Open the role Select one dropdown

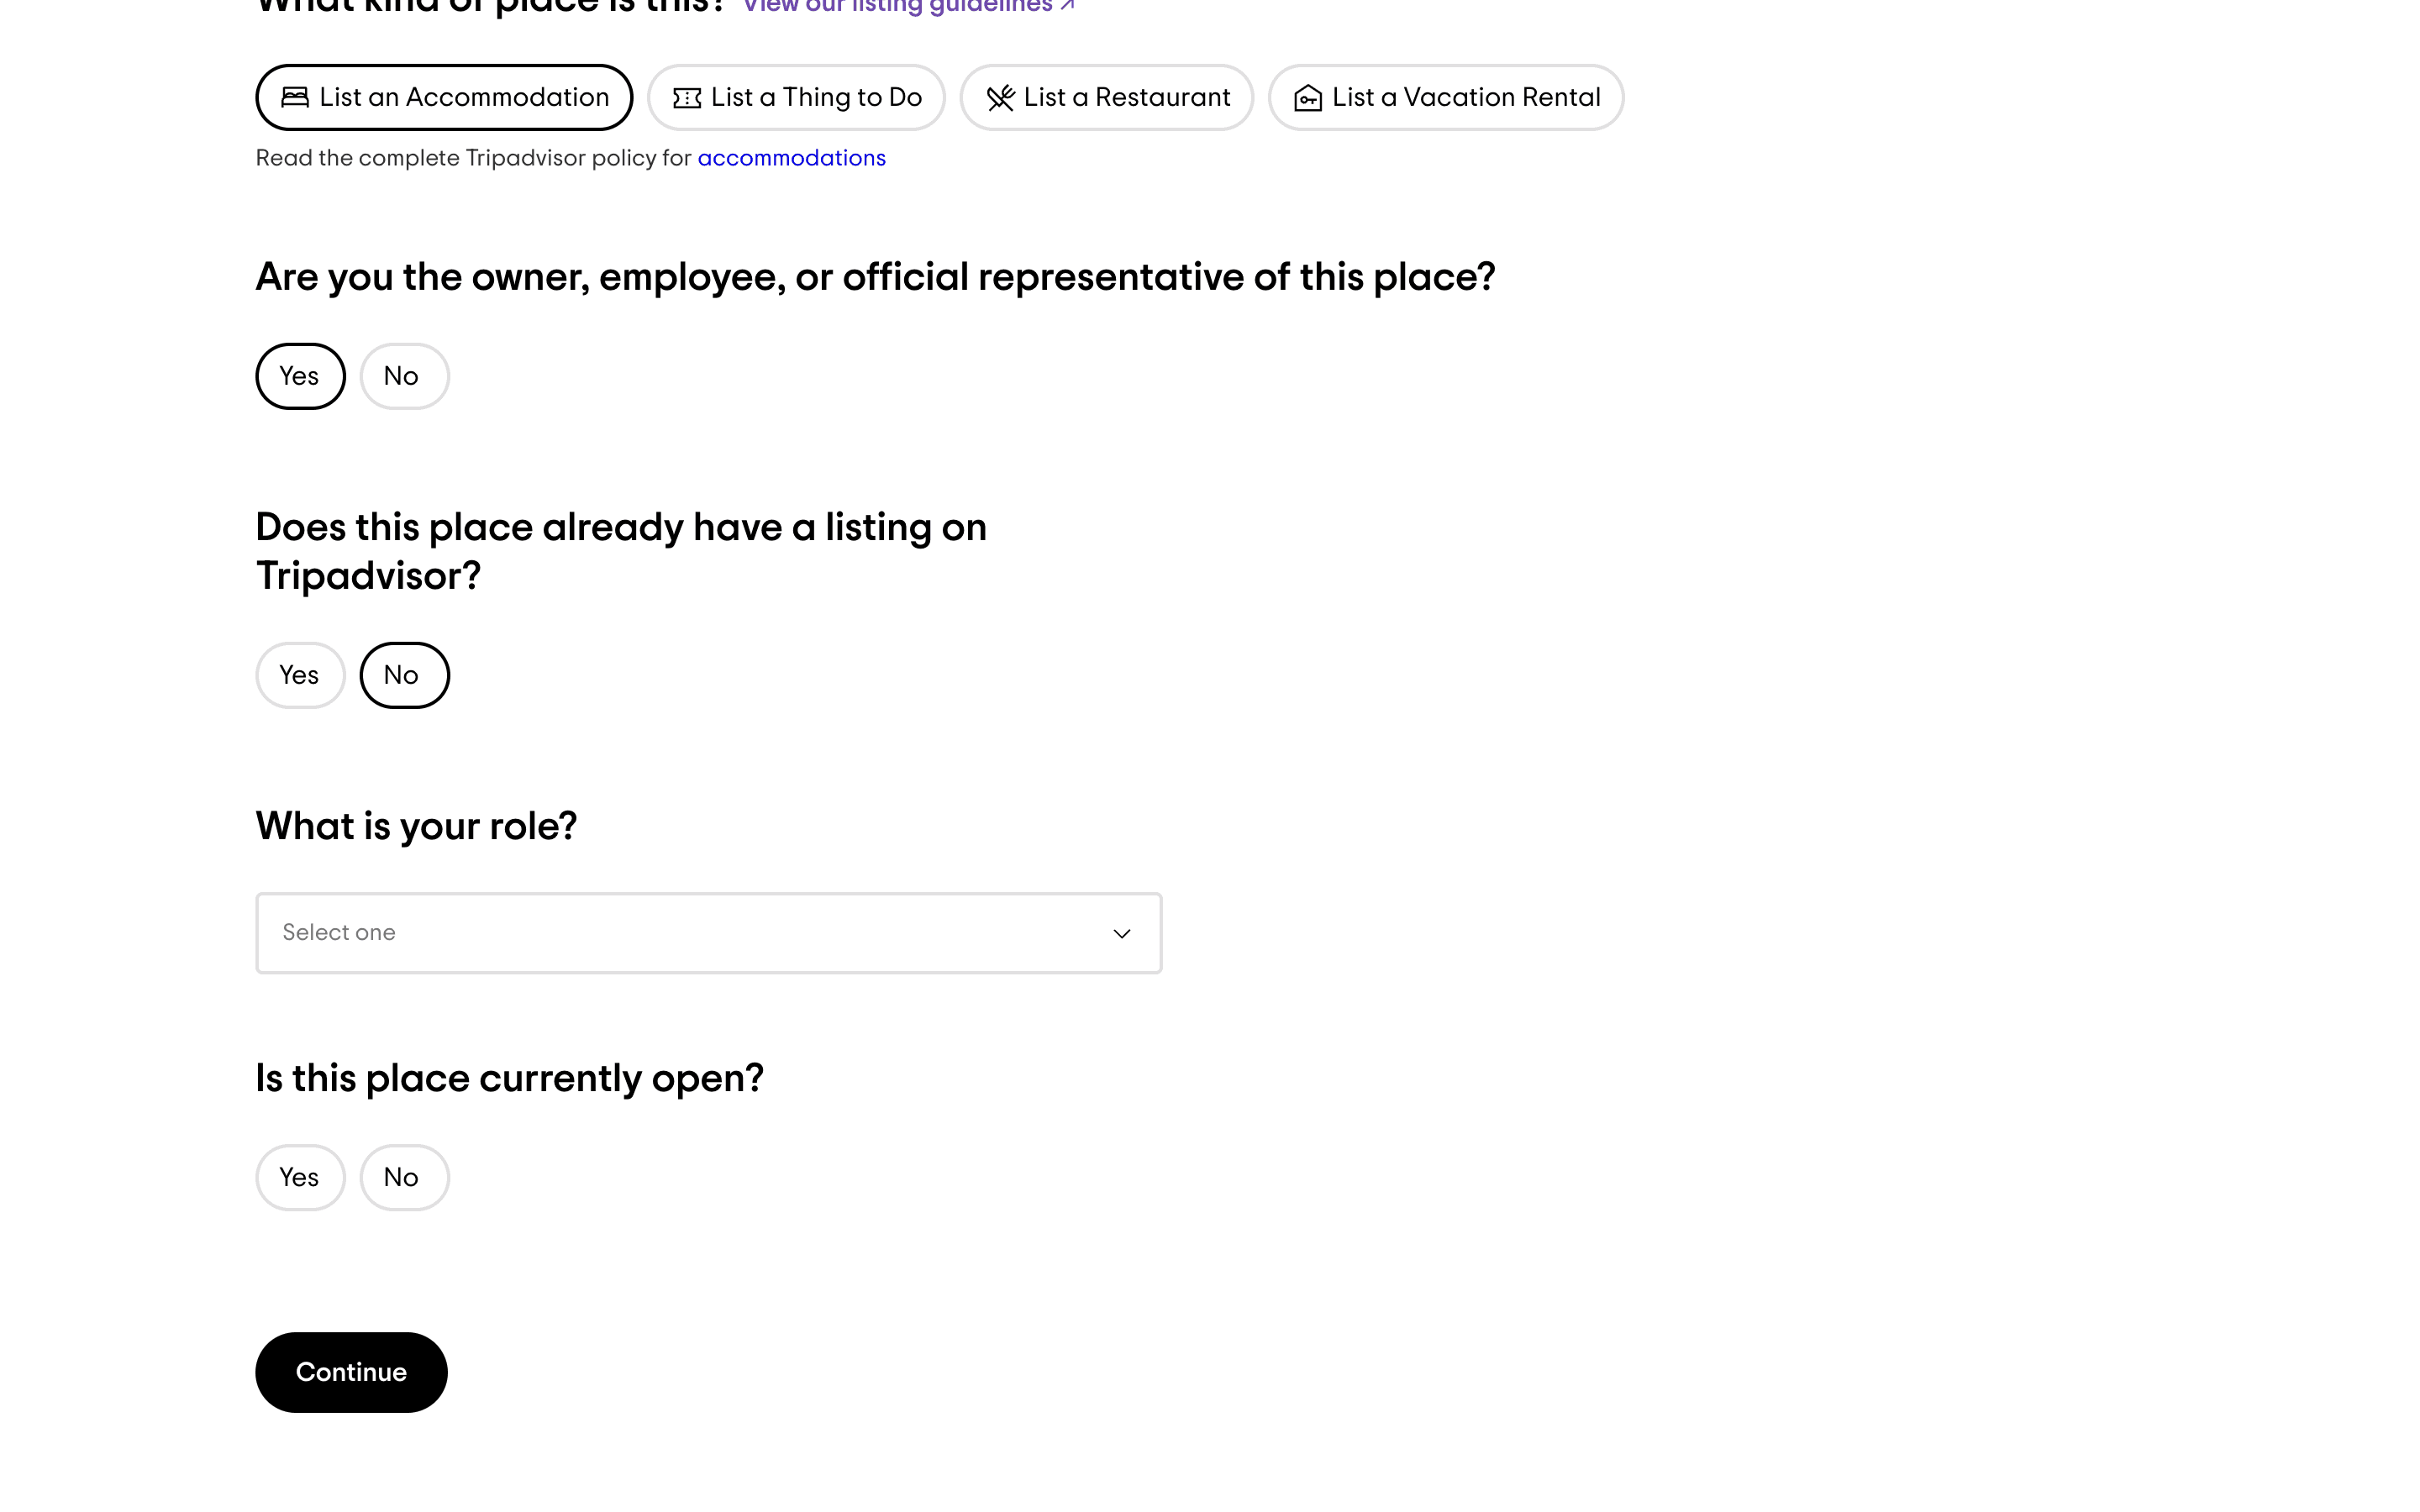[708, 933]
